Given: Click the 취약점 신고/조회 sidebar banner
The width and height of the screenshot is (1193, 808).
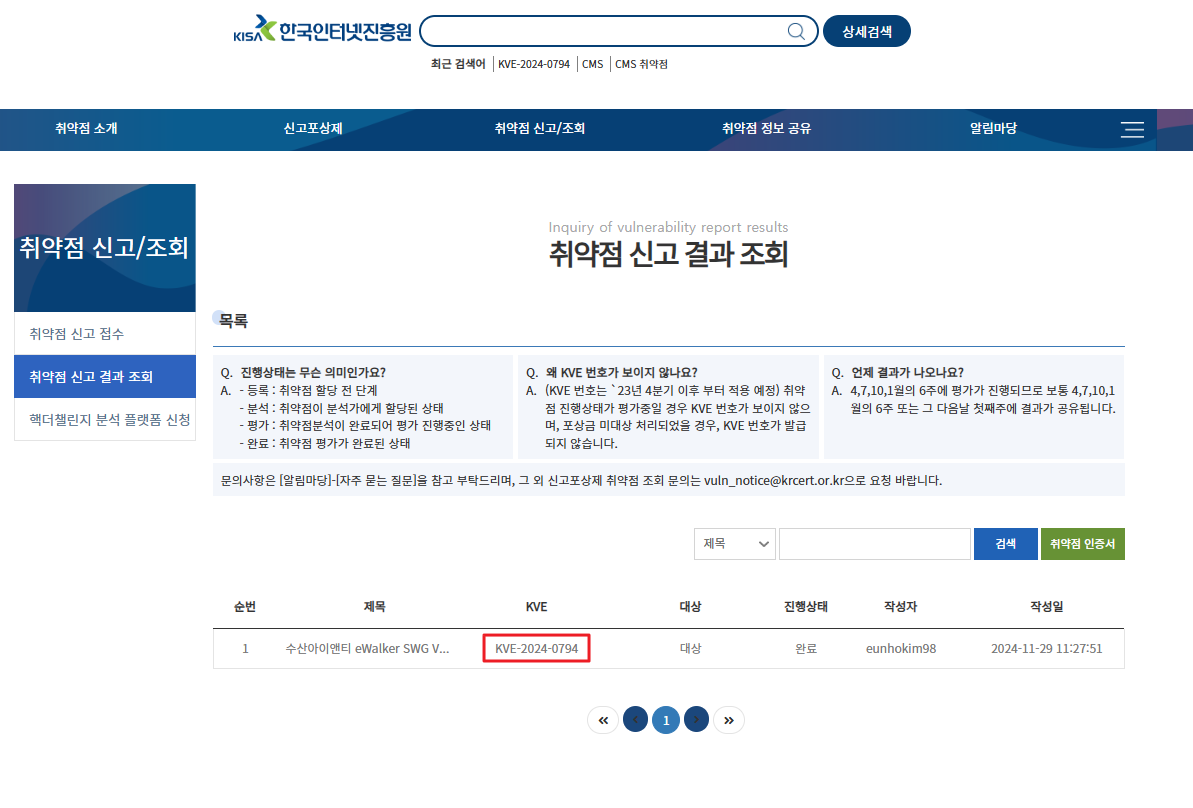Looking at the screenshot, I should click(105, 248).
